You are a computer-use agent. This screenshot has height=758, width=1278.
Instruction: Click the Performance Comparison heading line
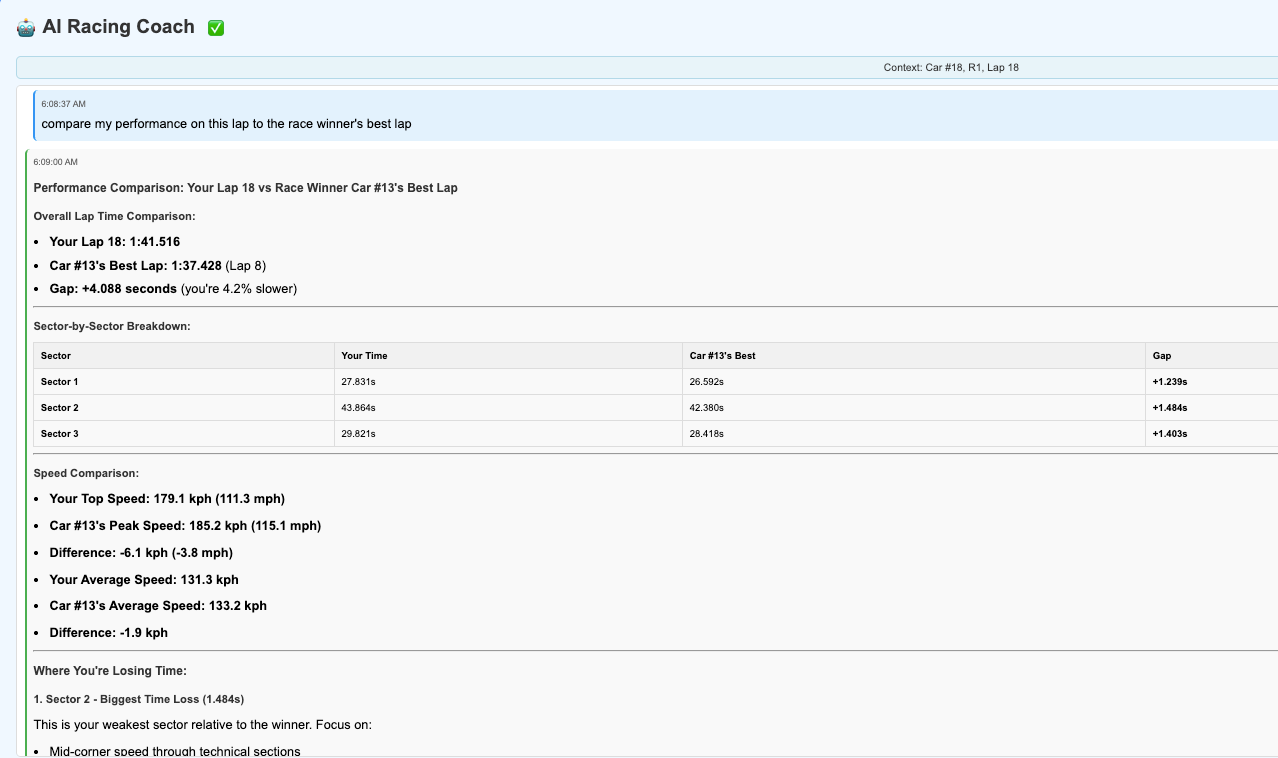[x=245, y=188]
